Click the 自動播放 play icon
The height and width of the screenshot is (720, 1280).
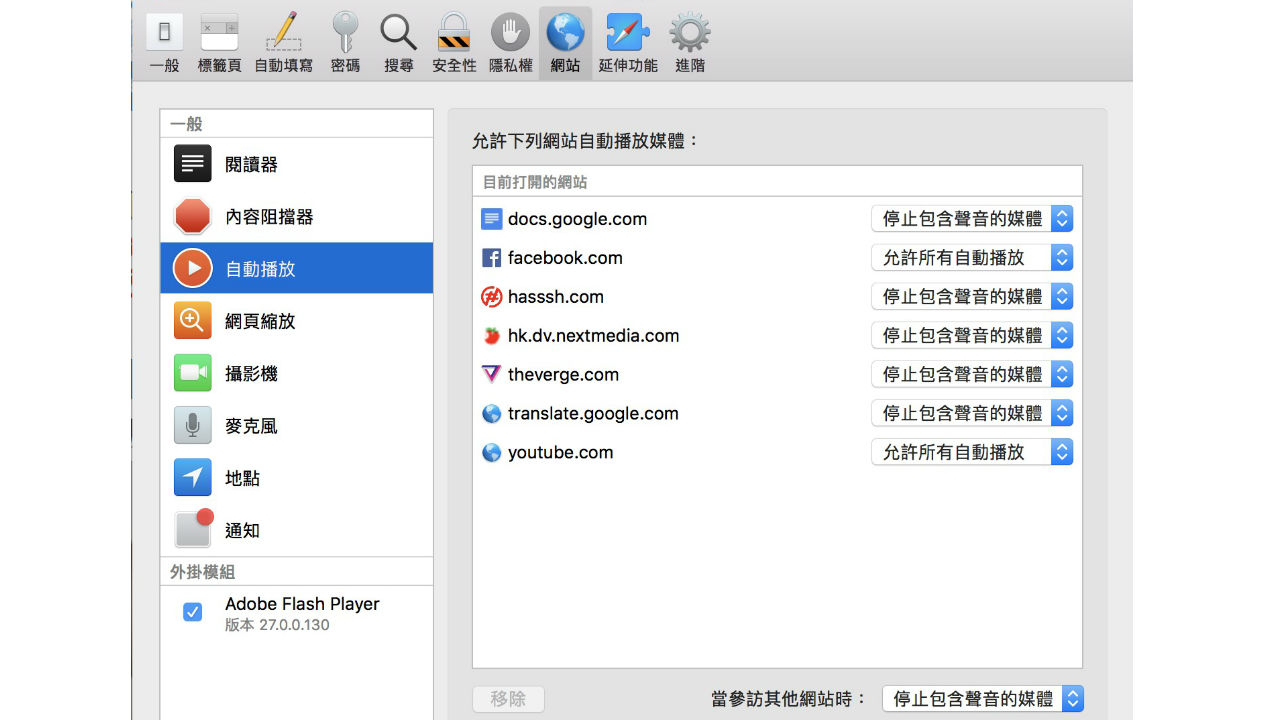193,268
